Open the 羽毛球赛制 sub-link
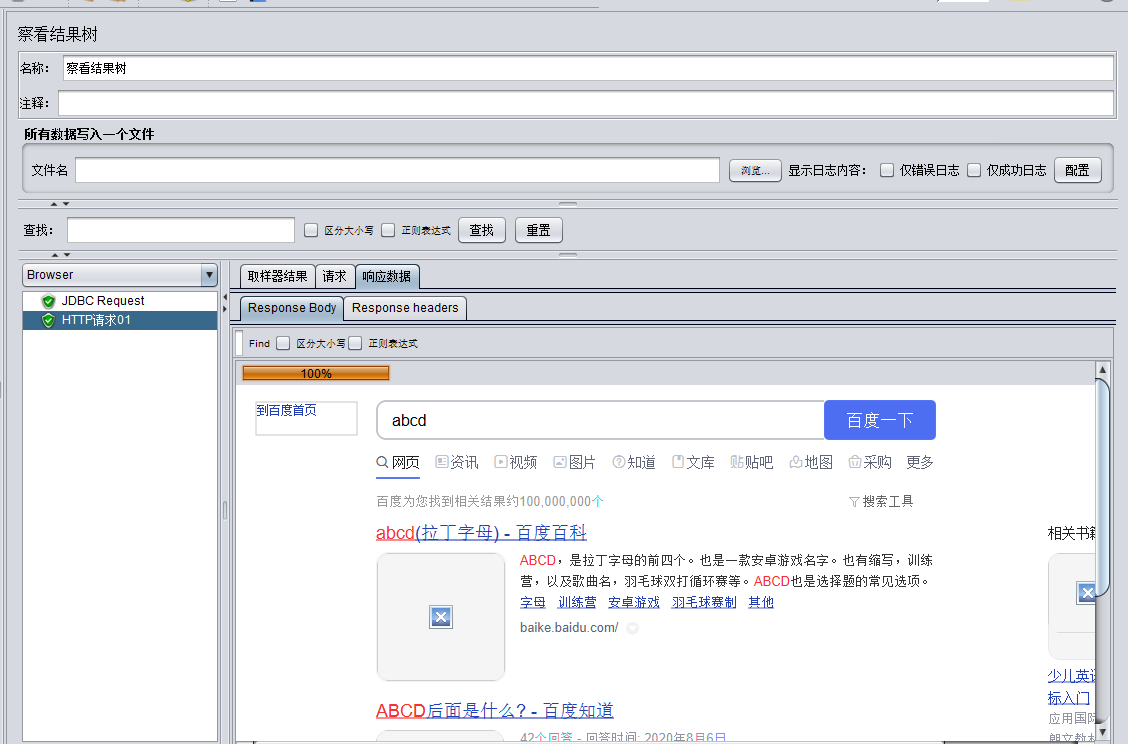Screen dimensions: 1128x744 coord(704,602)
